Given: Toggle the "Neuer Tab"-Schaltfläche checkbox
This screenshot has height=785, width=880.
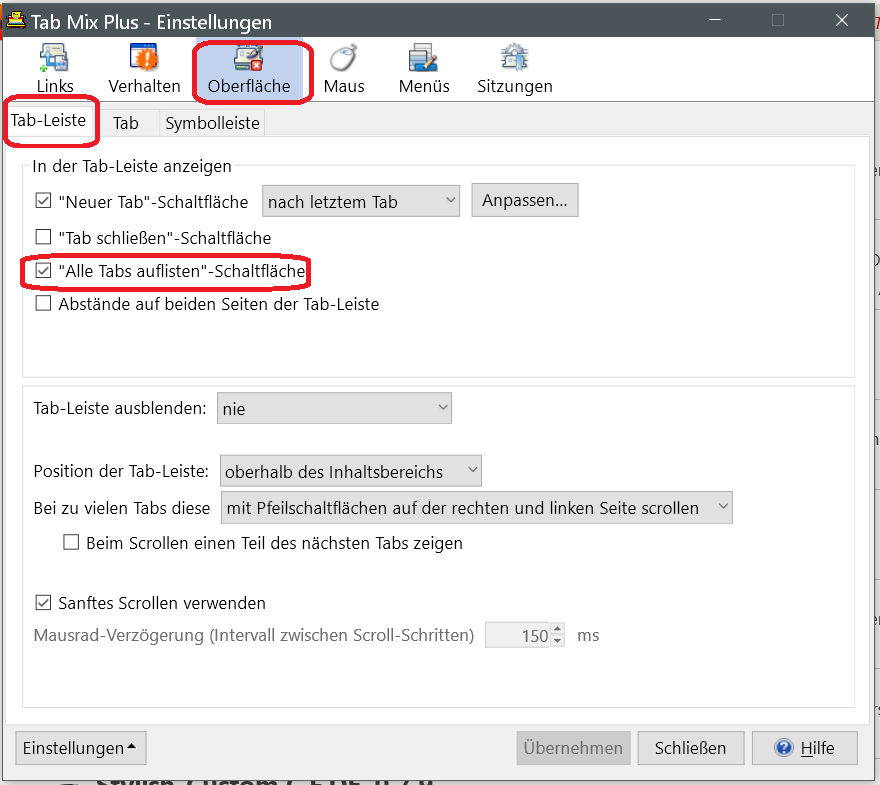Looking at the screenshot, I should coord(43,200).
